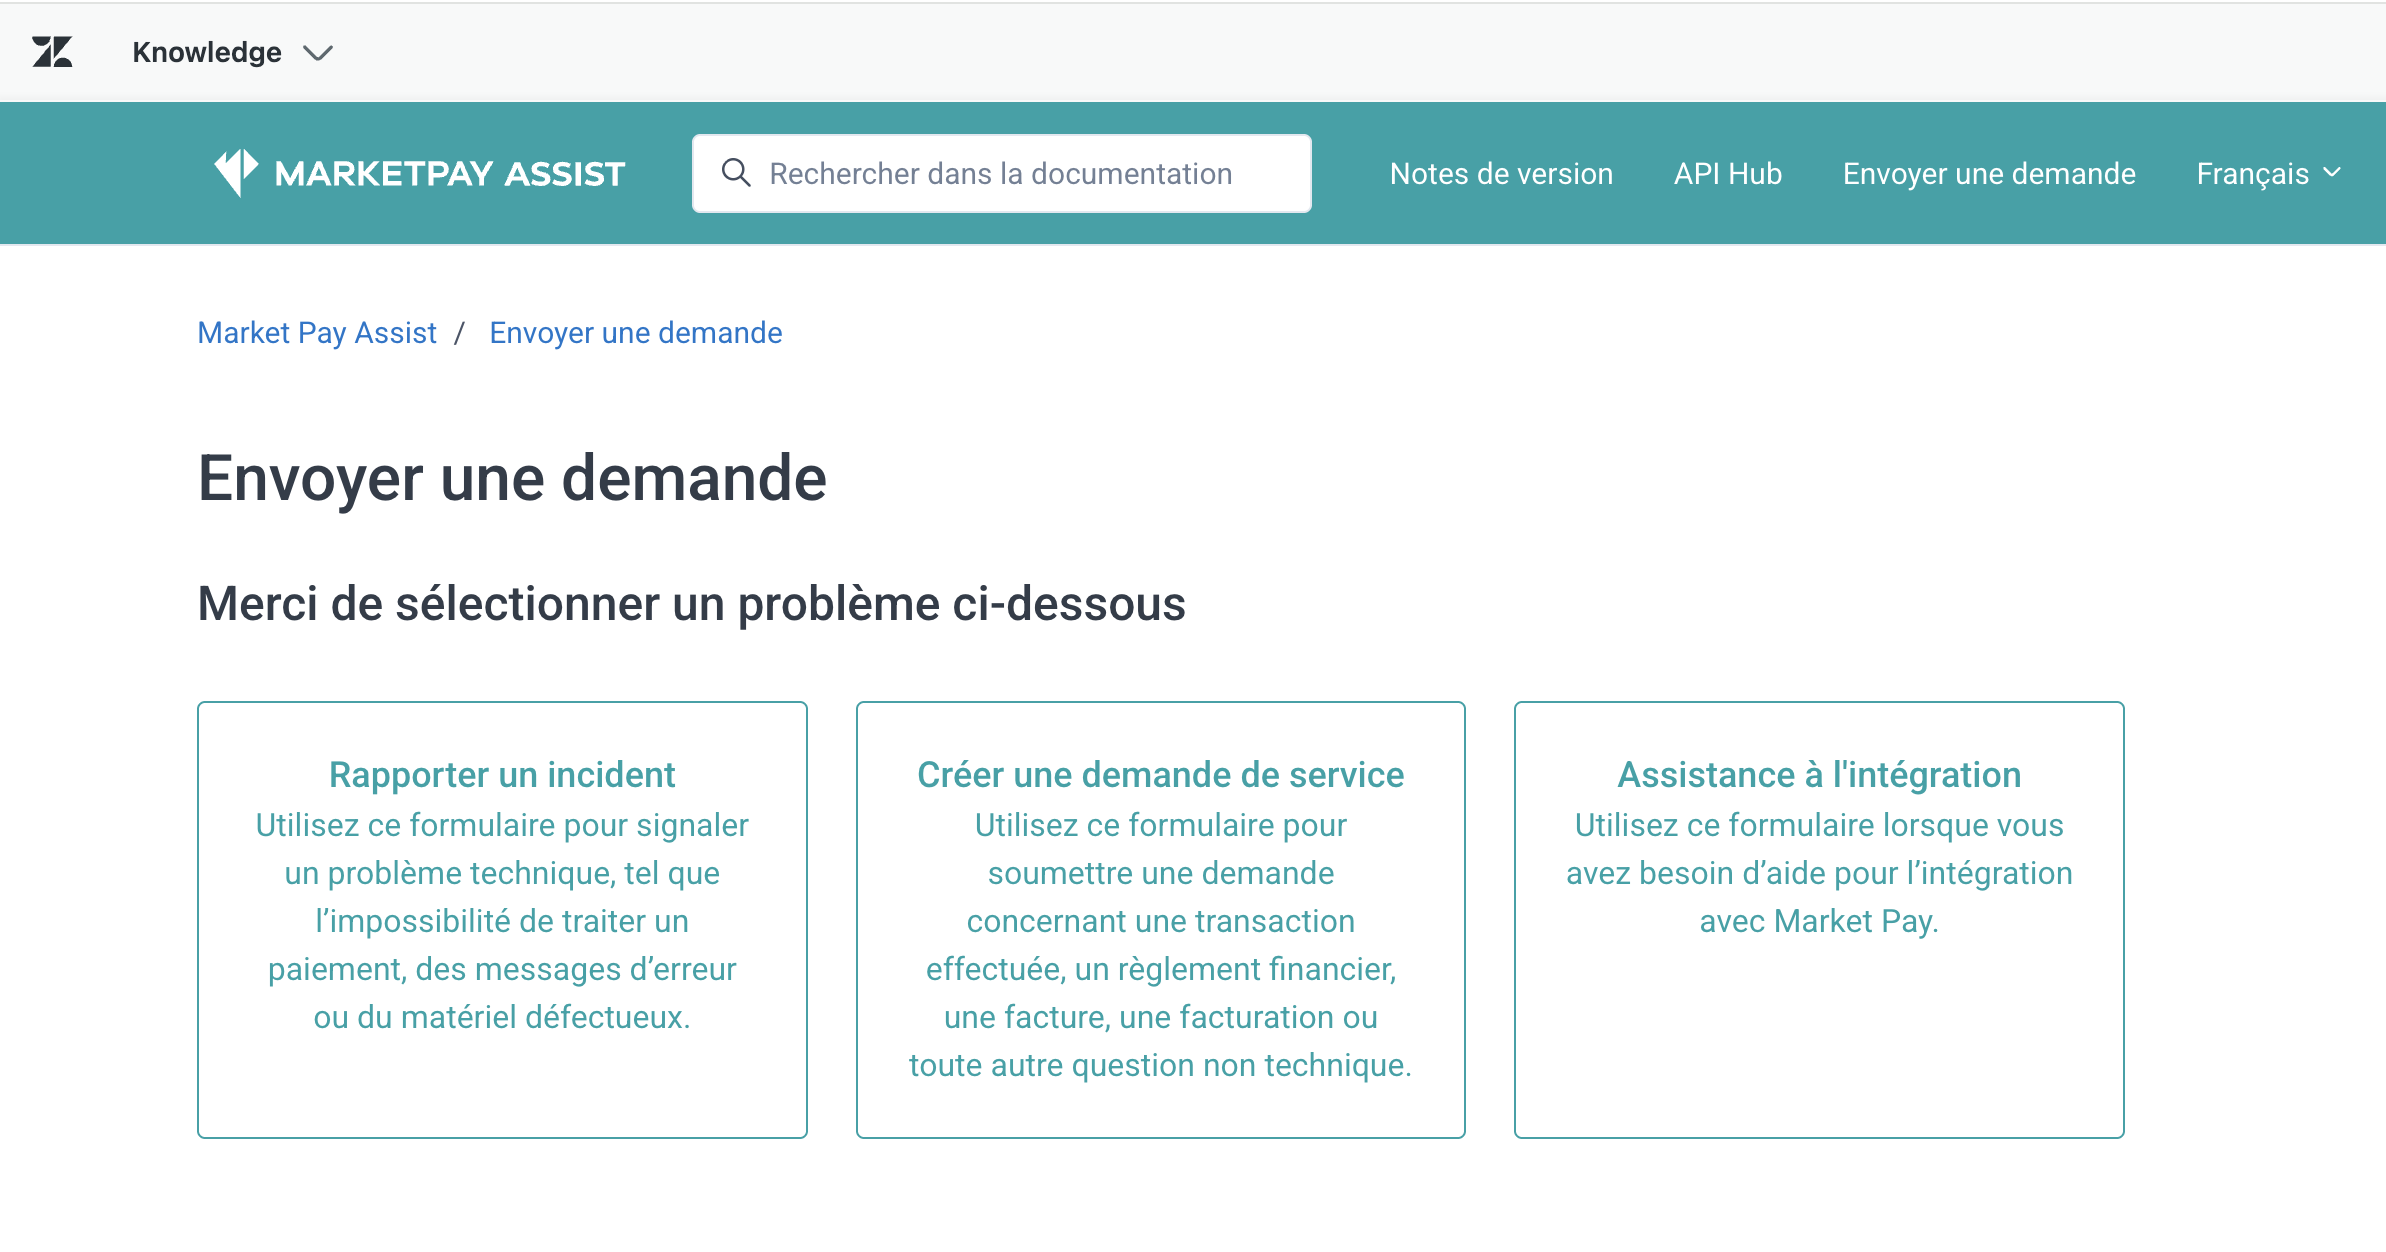Image resolution: width=2386 pixels, height=1252 pixels.
Task: Open Notes de version in header
Action: (1501, 174)
